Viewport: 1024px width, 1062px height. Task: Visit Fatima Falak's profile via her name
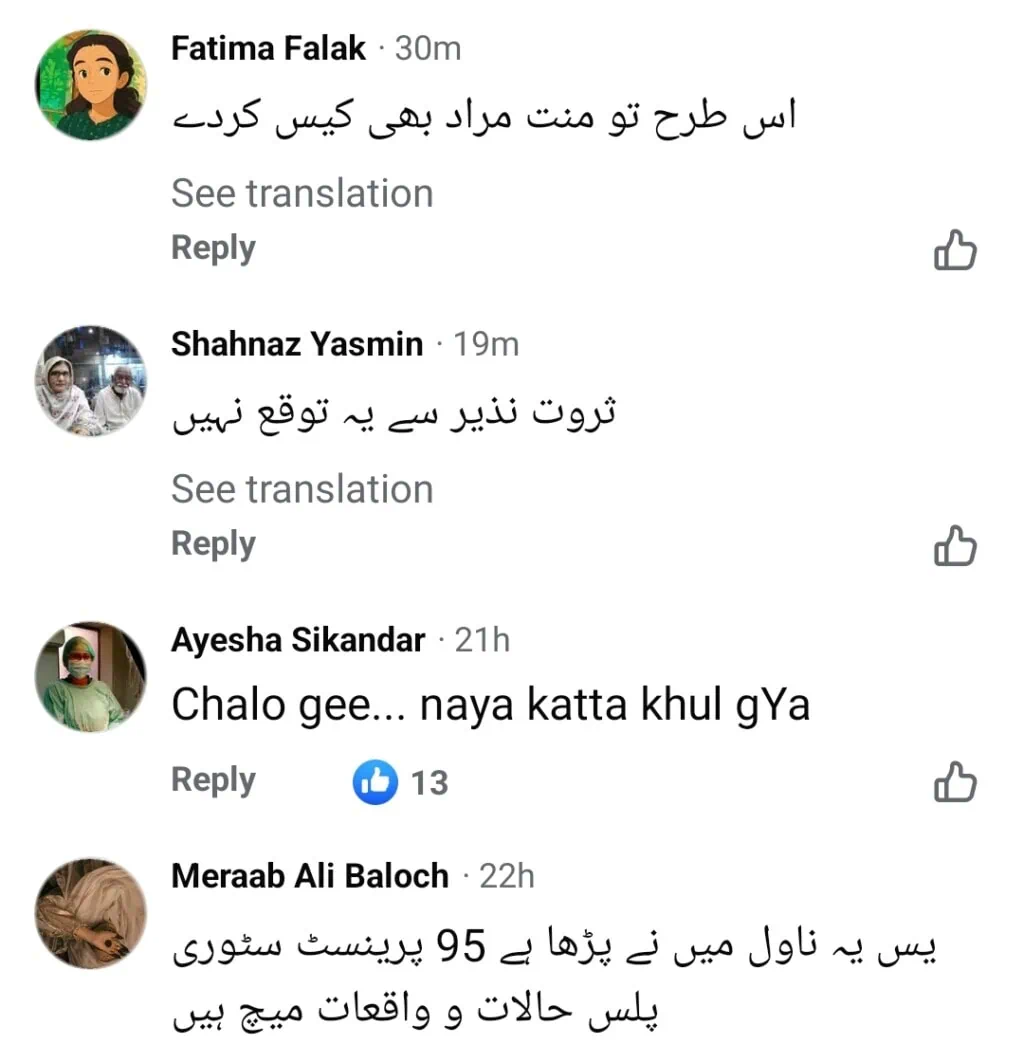click(x=268, y=49)
